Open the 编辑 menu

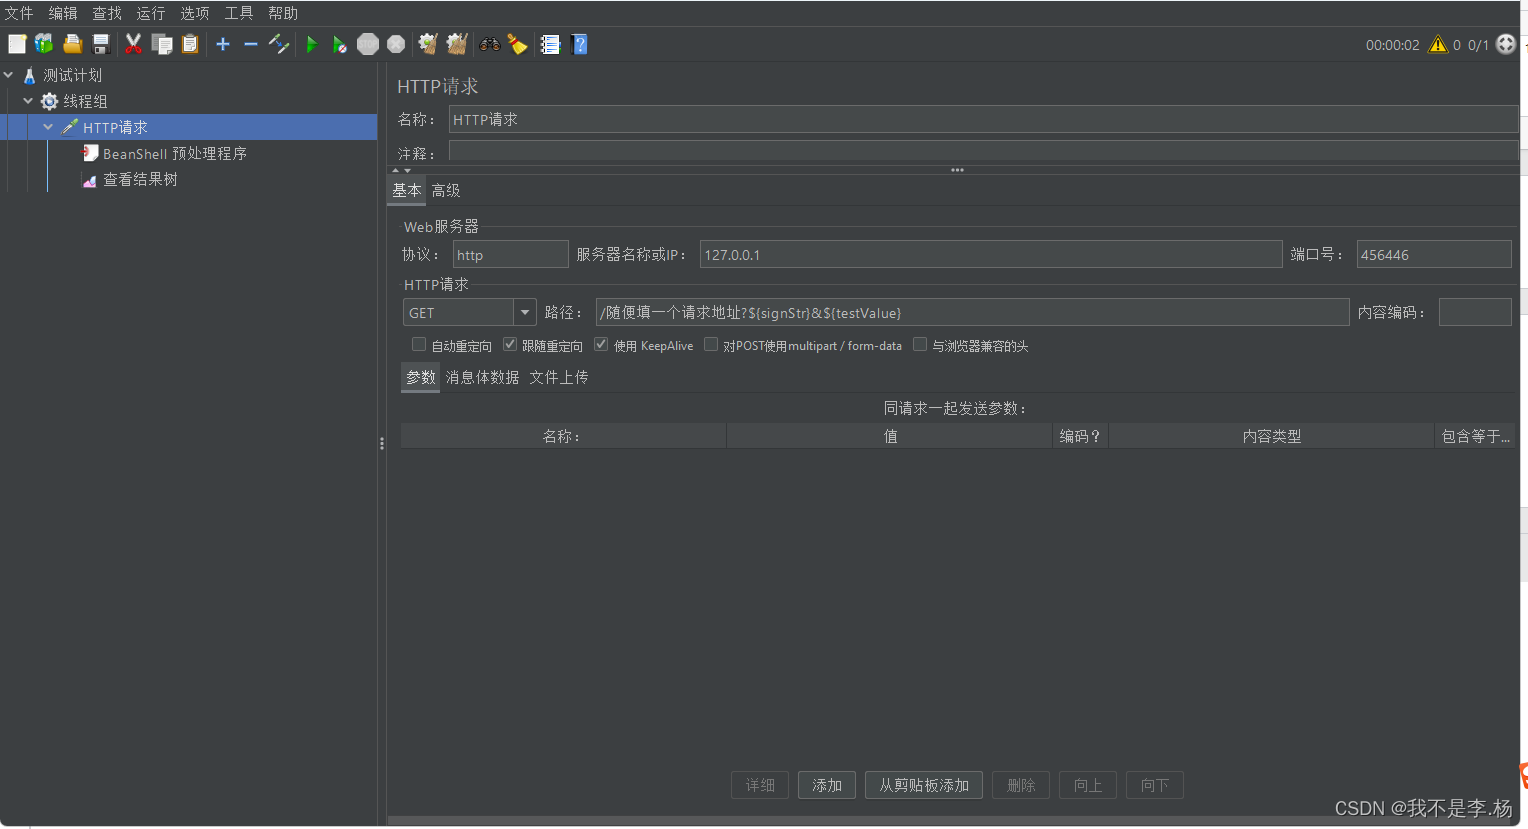click(x=63, y=13)
